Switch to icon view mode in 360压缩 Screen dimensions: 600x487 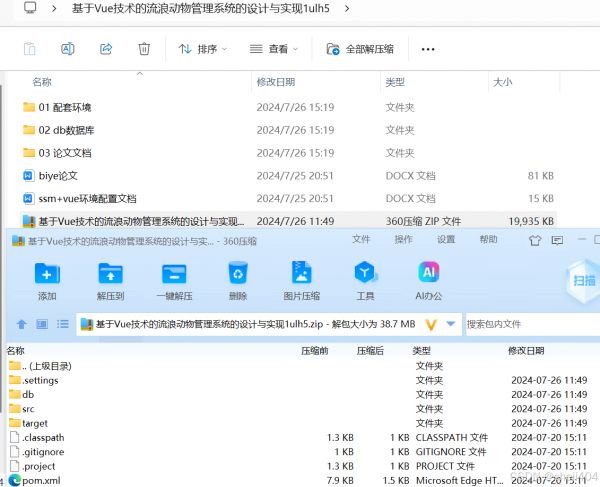[42, 324]
